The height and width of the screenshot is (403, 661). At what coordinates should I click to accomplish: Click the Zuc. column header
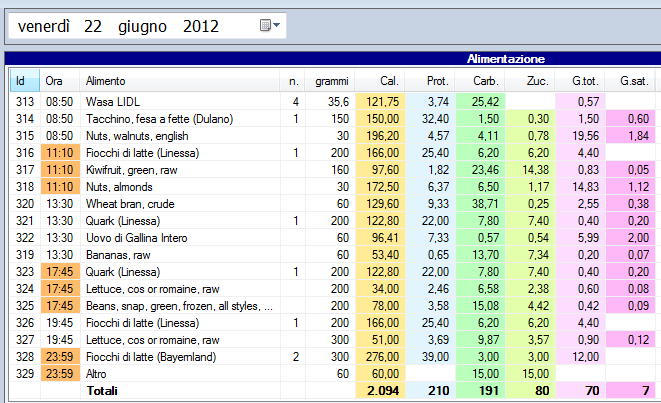tap(530, 81)
